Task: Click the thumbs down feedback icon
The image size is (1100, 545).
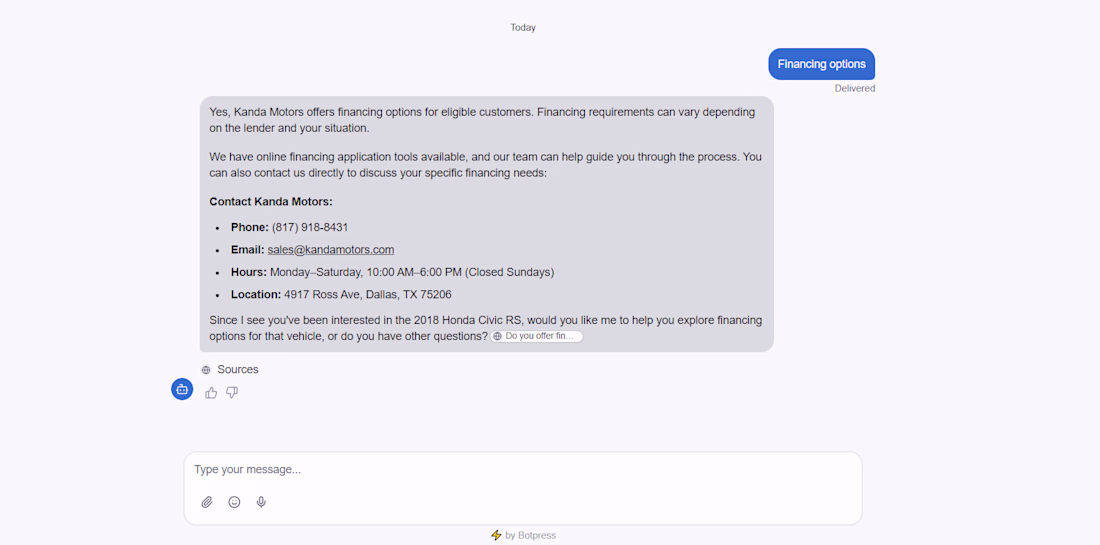Action: coord(232,393)
